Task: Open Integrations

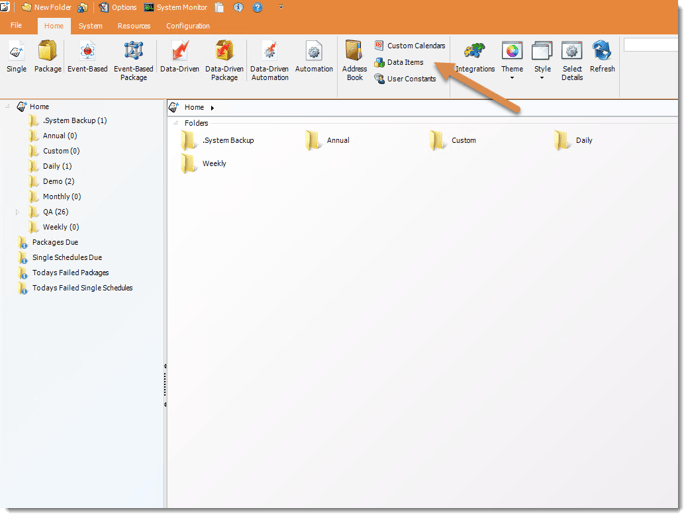Action: (475, 57)
